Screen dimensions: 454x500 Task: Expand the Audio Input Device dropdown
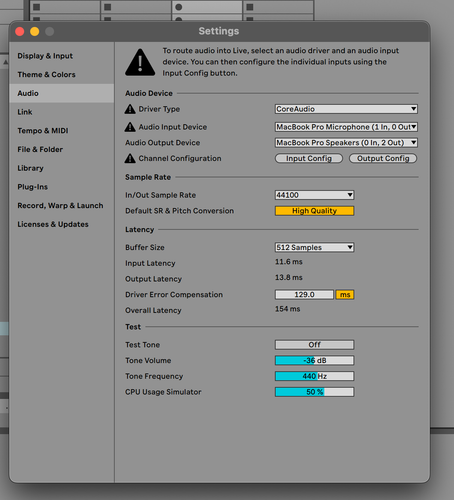[x=346, y=127]
